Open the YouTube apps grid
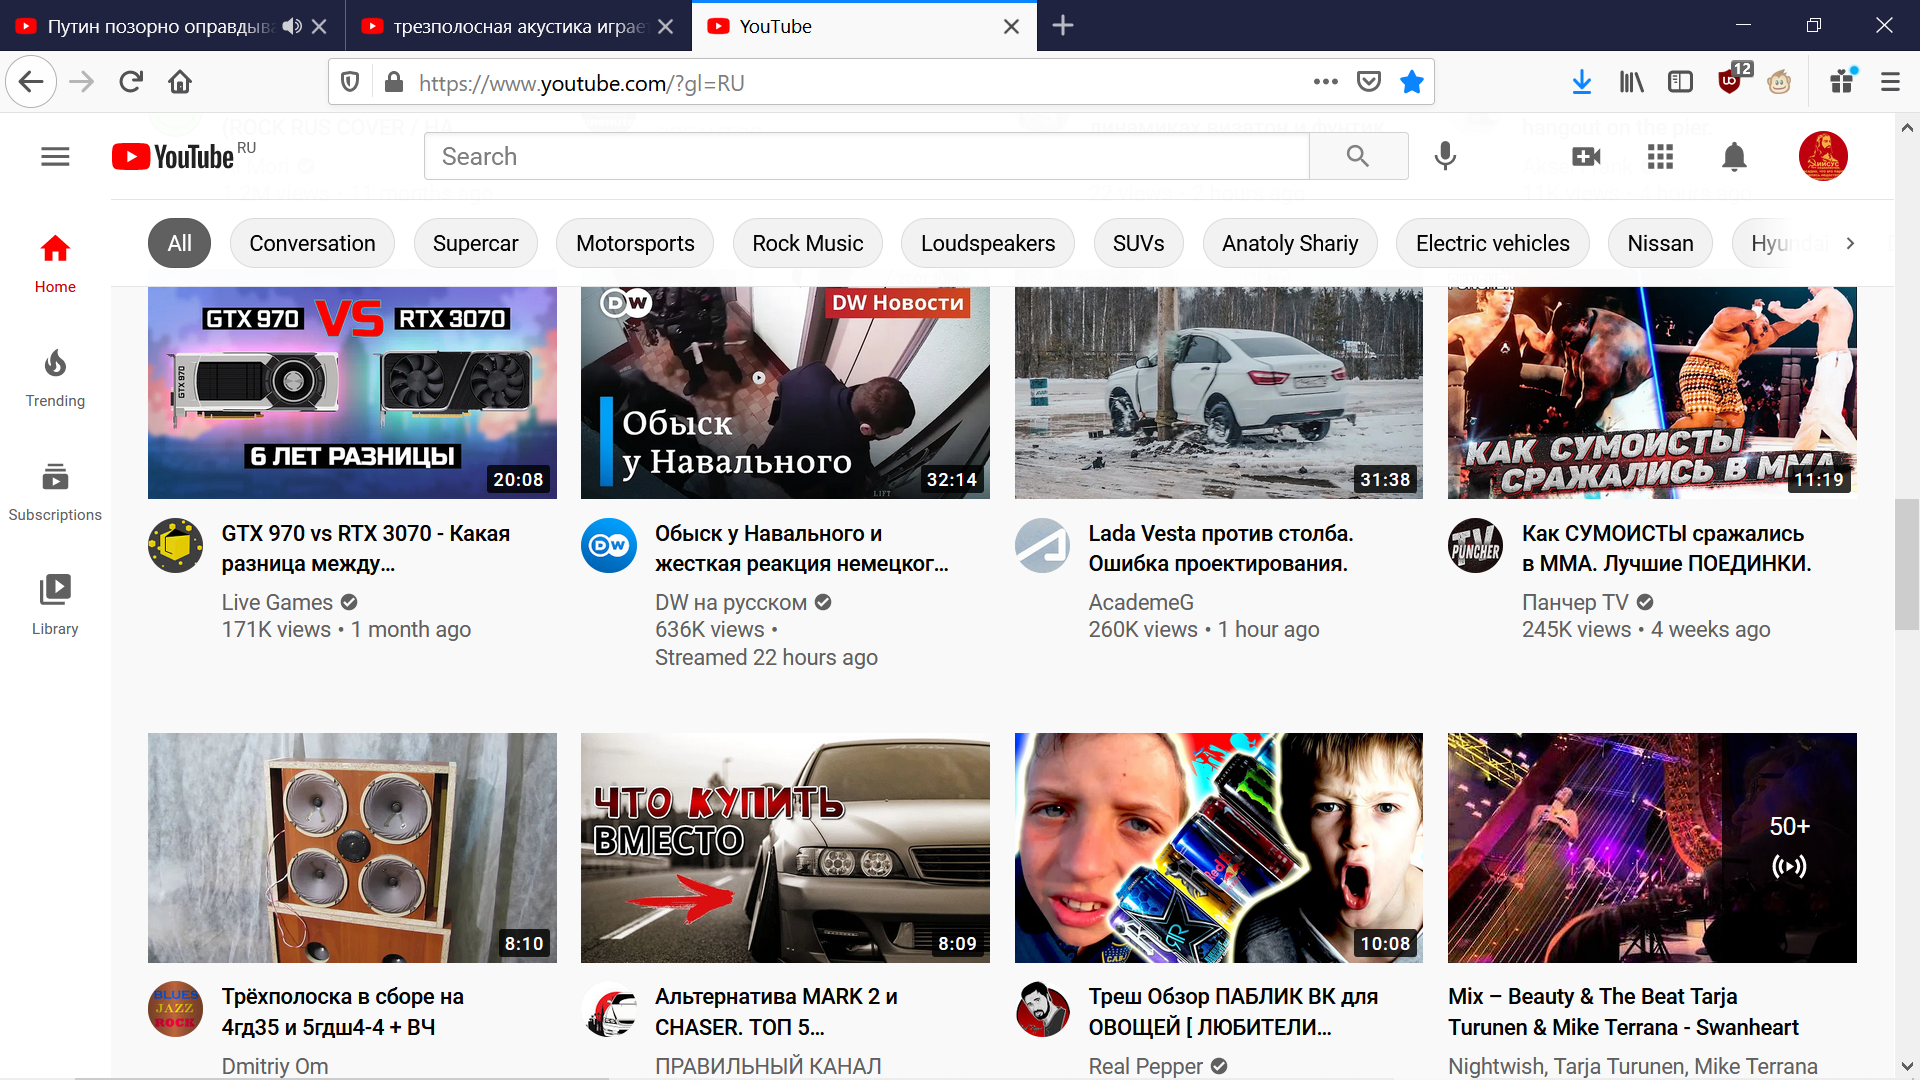This screenshot has height=1080, width=1920. coord(1660,157)
